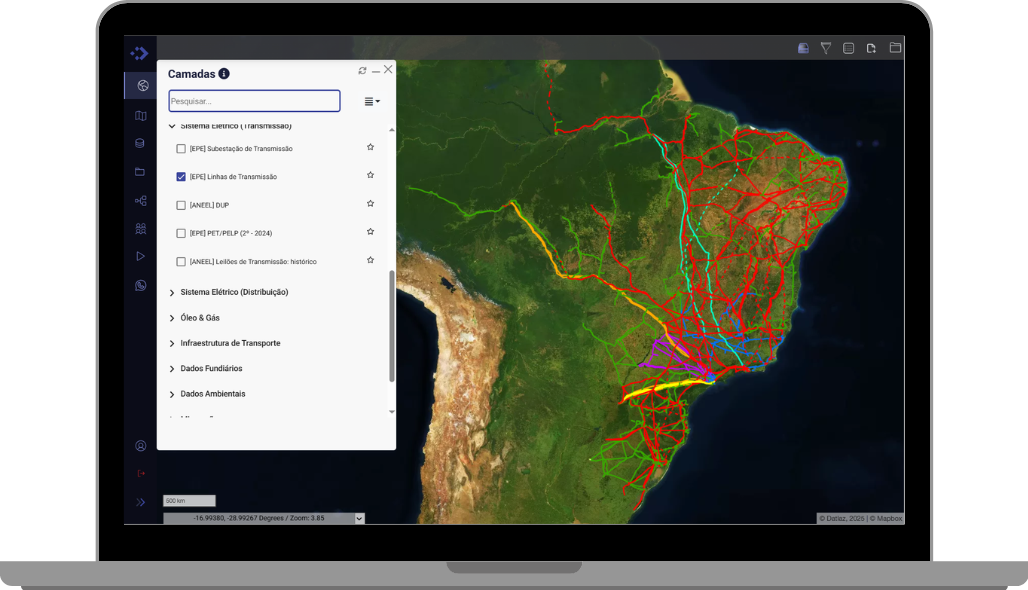Star the PET/PELP (2º - 2024) layer
The image size is (1028, 590).
pos(370,231)
